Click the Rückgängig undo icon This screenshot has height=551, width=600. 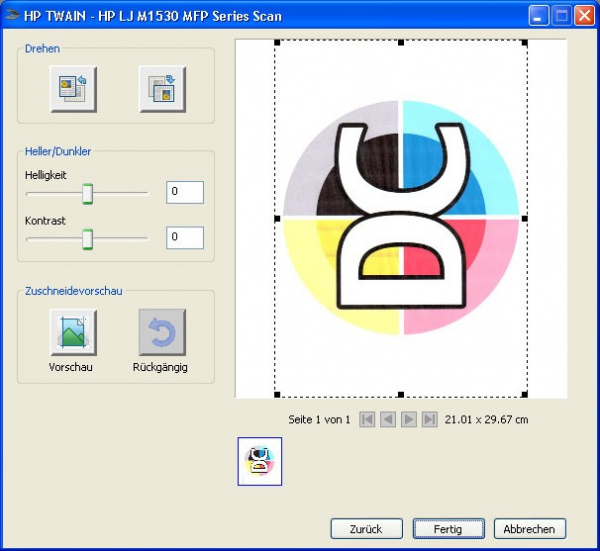161,332
